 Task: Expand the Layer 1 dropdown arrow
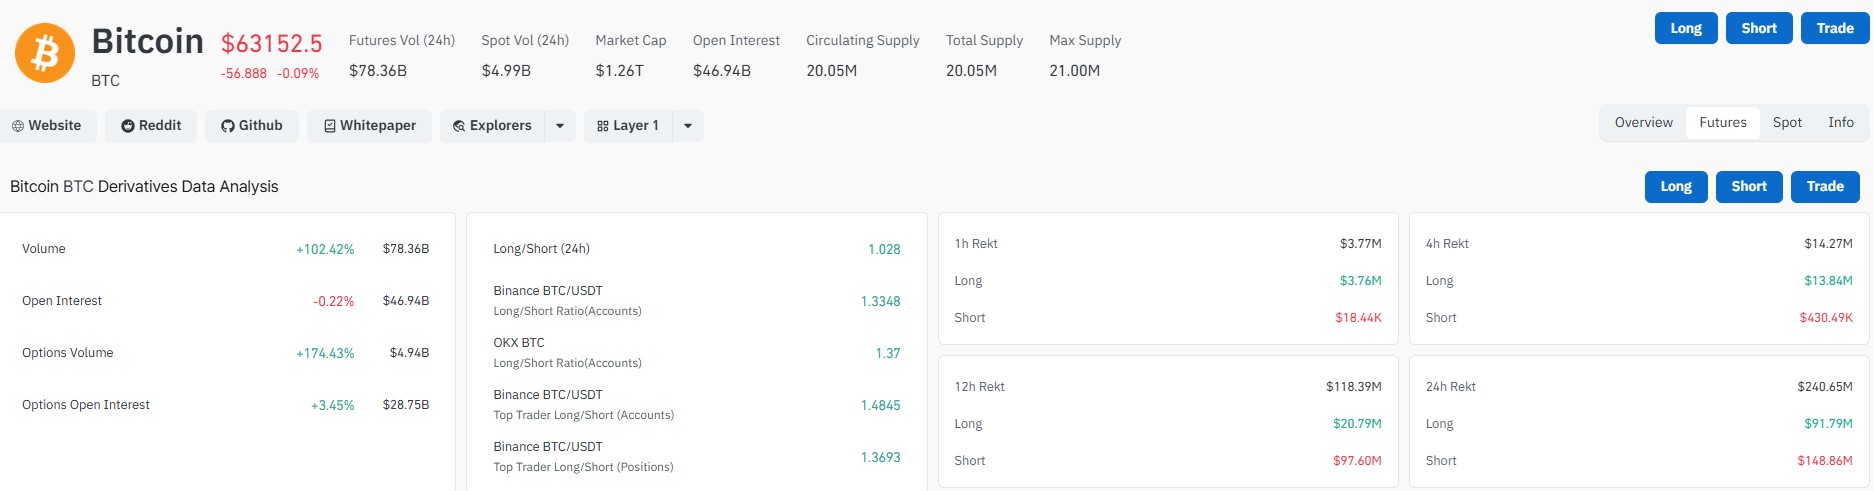point(688,126)
